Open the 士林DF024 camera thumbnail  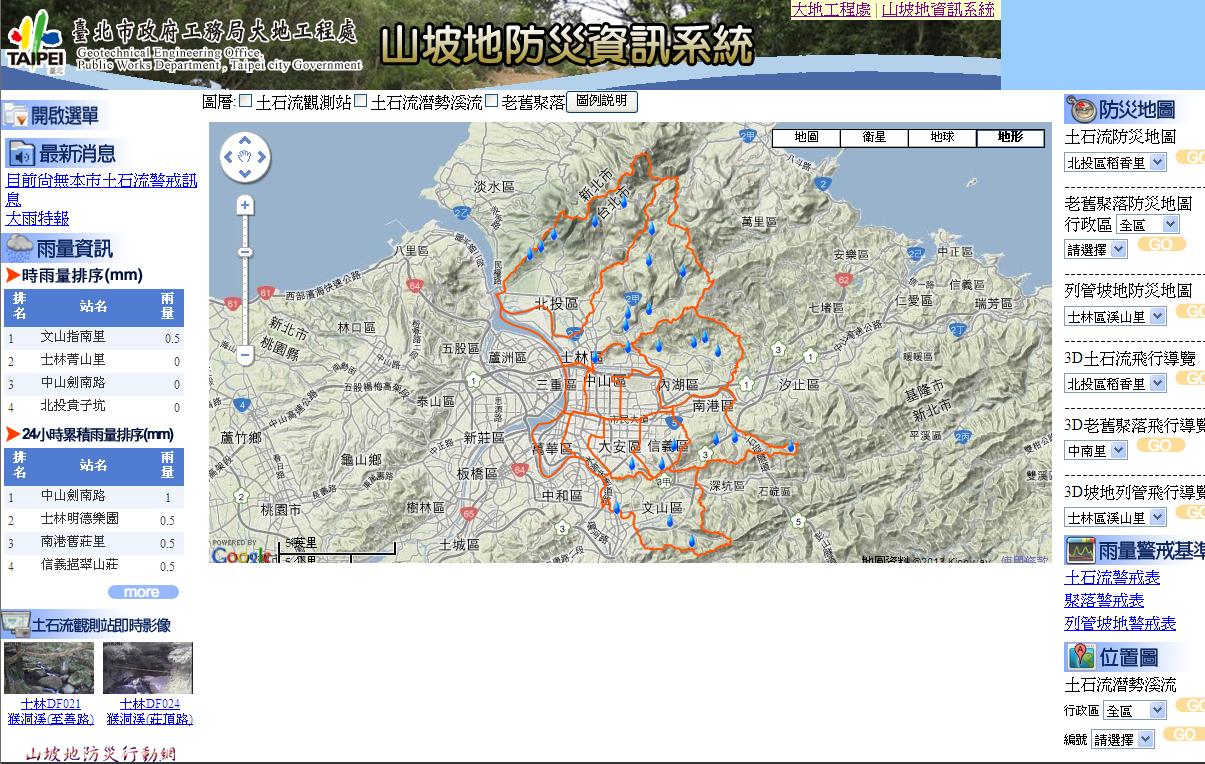(148, 668)
